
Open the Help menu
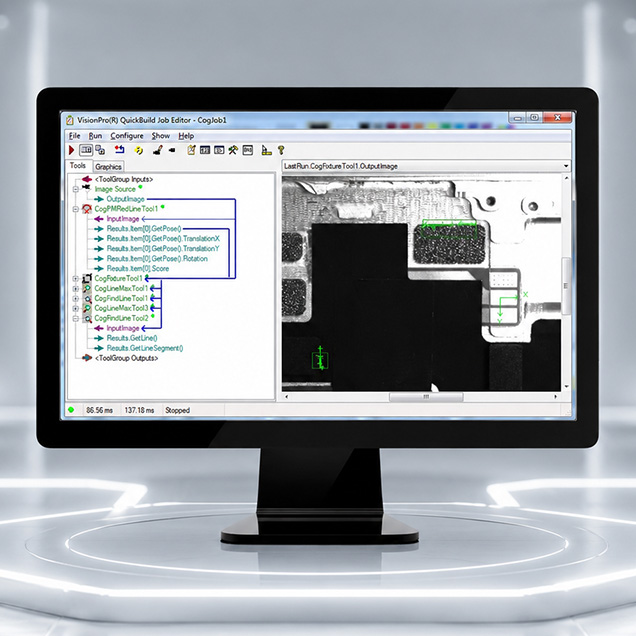point(186,136)
